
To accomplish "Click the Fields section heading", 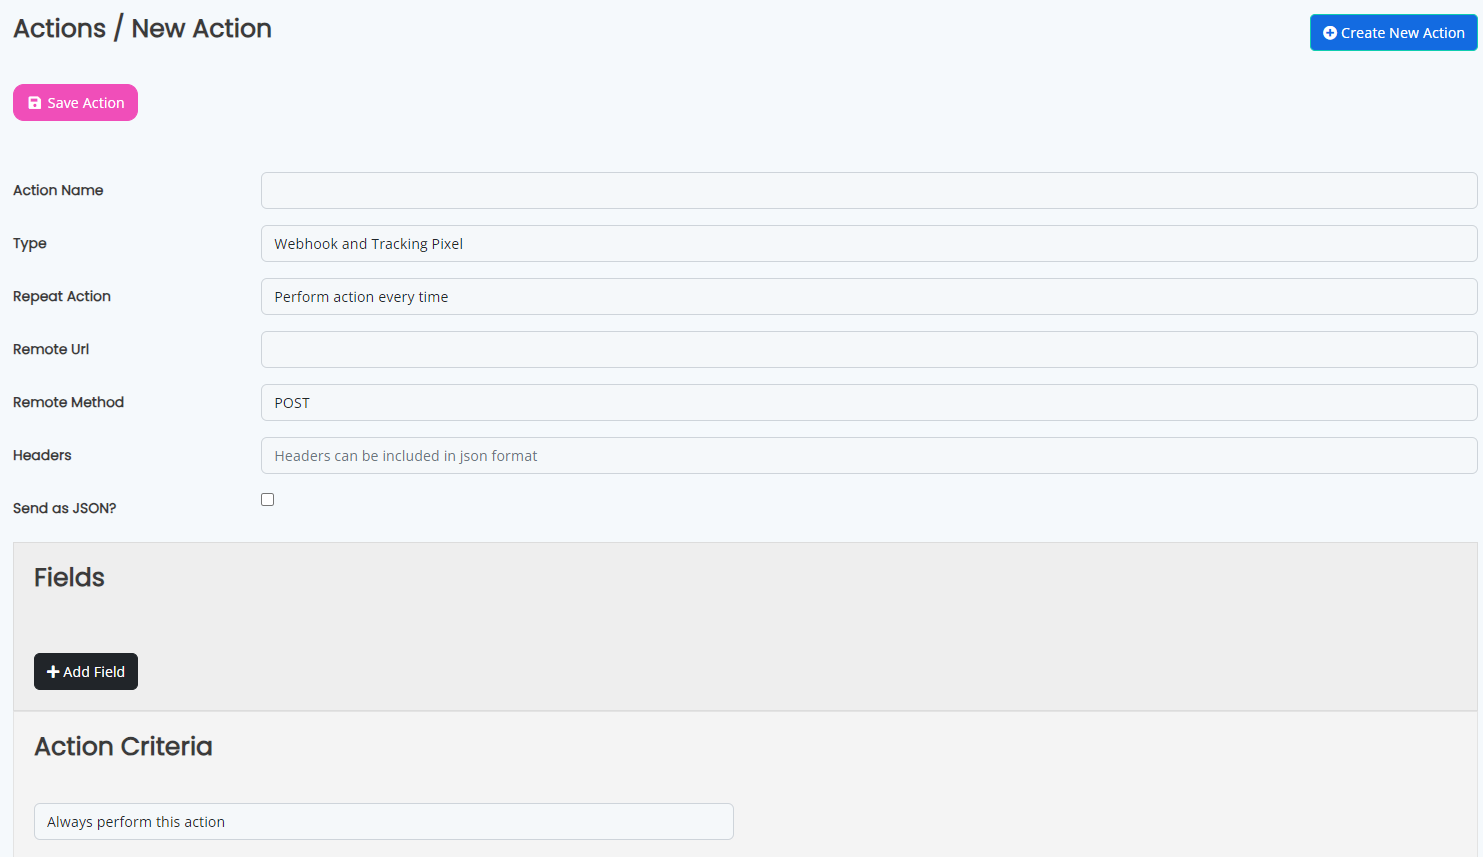I will [x=69, y=577].
